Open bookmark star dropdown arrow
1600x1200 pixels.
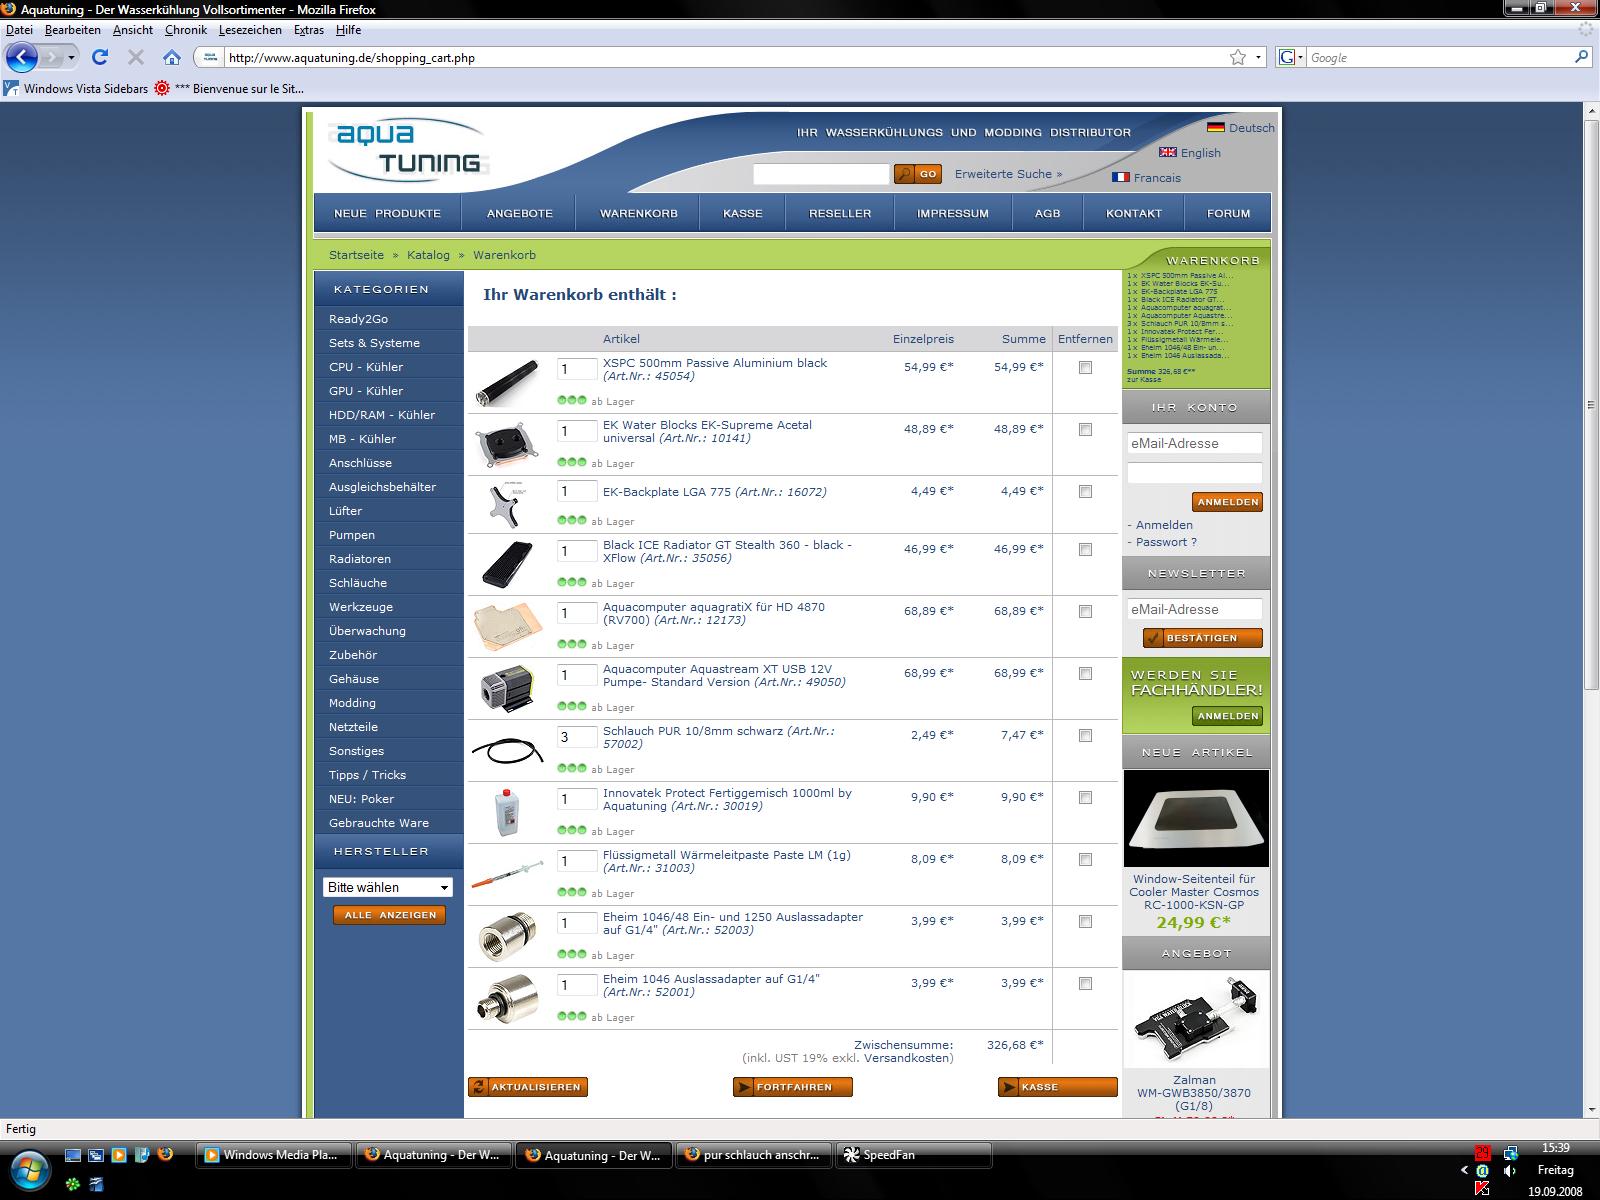pyautogui.click(x=1259, y=58)
